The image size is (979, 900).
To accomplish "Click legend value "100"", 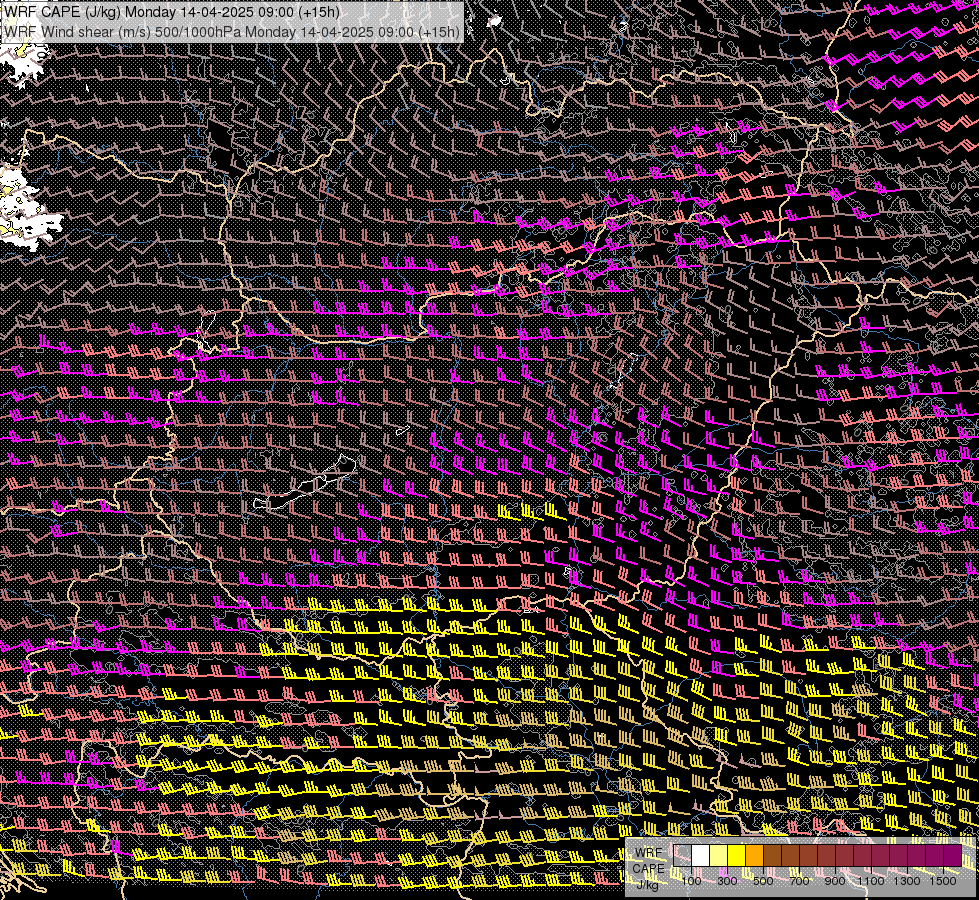I will (691, 881).
